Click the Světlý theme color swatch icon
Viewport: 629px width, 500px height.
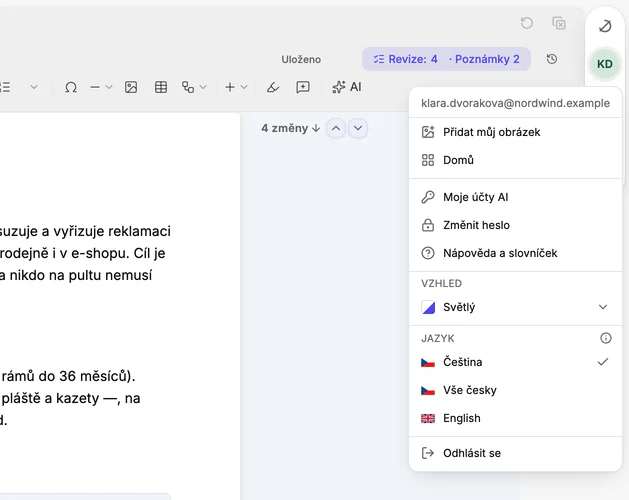click(x=428, y=307)
